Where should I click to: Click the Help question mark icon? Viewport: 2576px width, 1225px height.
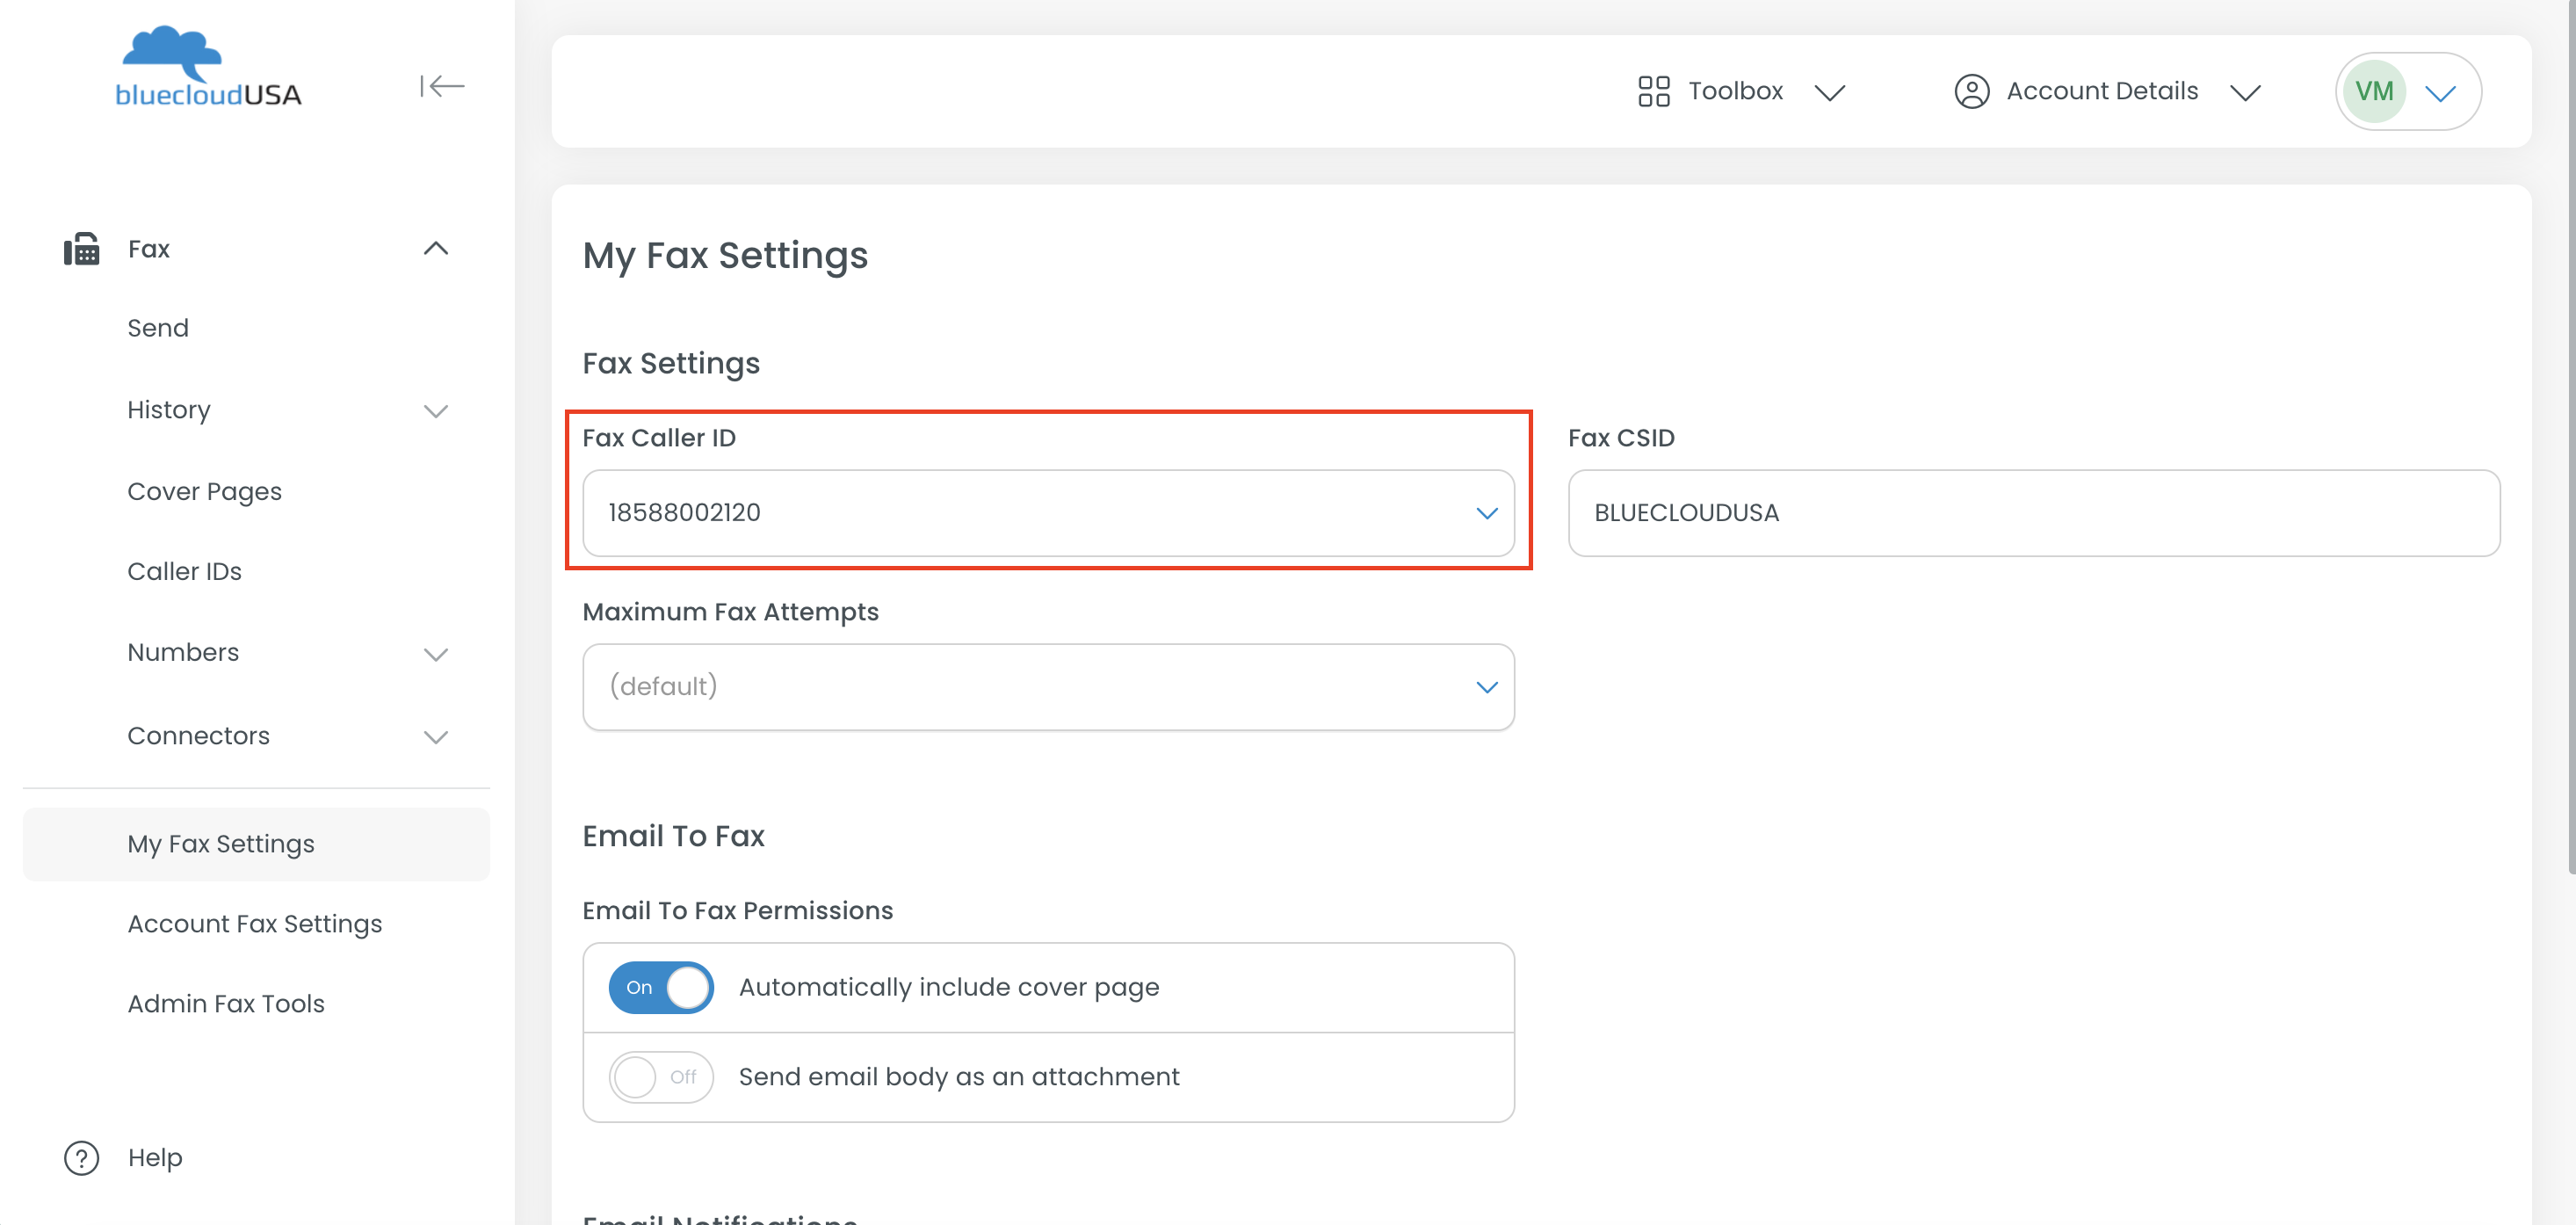click(x=82, y=1157)
